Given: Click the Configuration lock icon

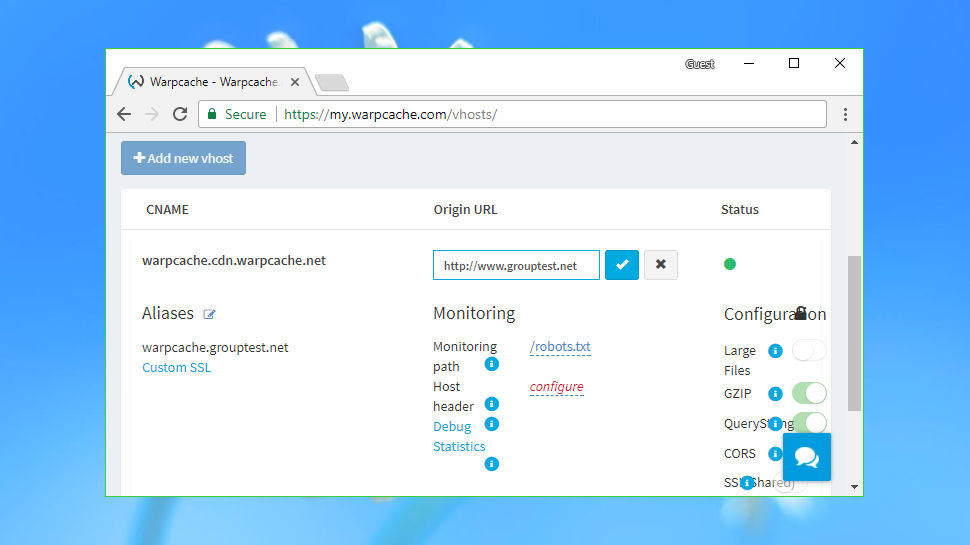Looking at the screenshot, I should click(800, 312).
